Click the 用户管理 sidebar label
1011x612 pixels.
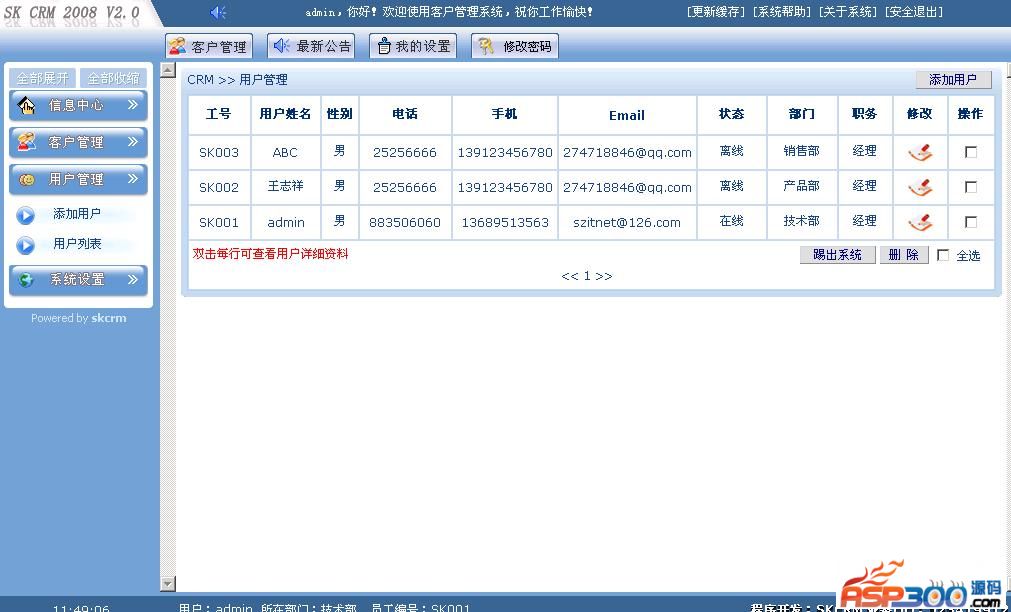pyautogui.click(x=76, y=179)
